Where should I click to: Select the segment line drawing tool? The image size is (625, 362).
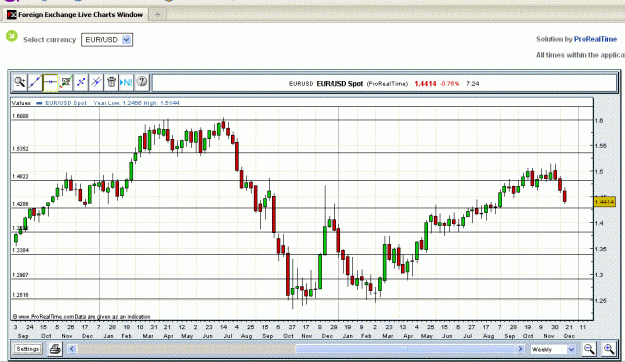tap(81, 83)
